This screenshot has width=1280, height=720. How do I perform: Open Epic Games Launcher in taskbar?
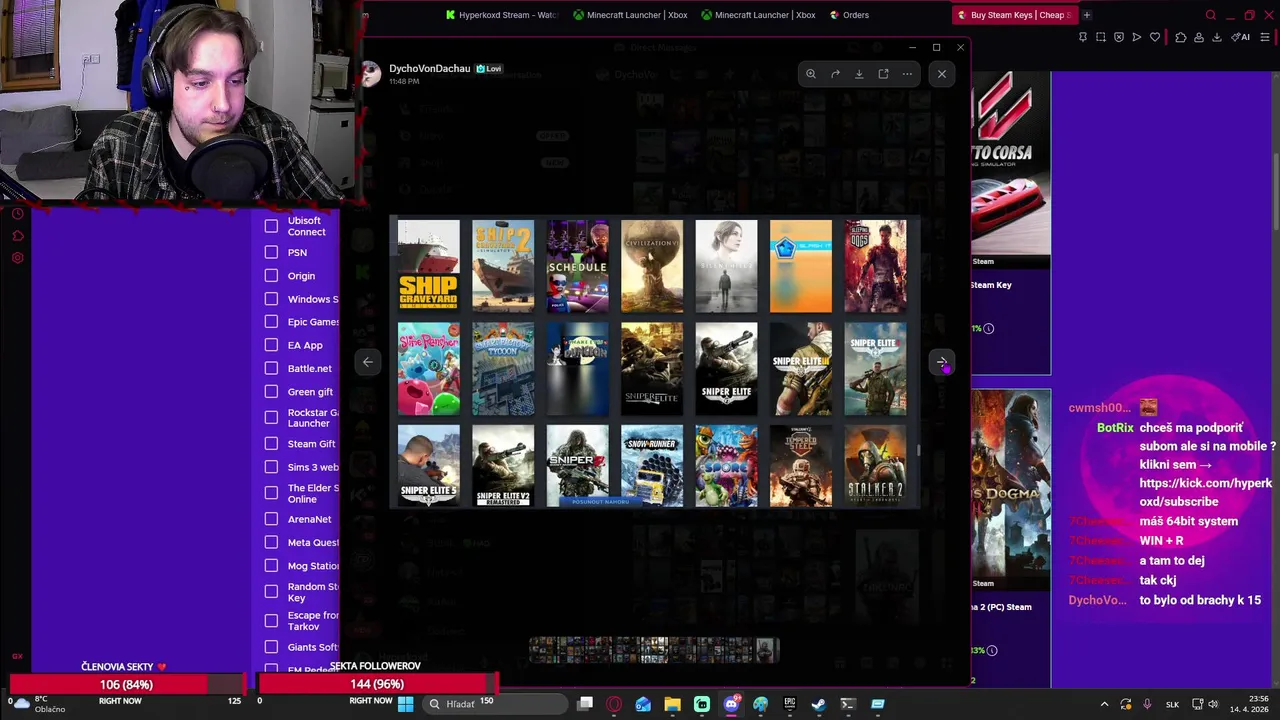[x=790, y=704]
